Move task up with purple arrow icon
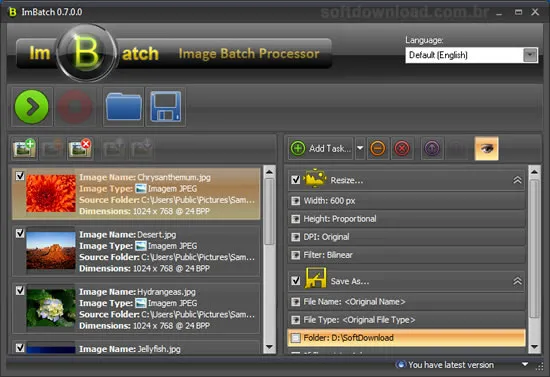 pyautogui.click(x=432, y=148)
